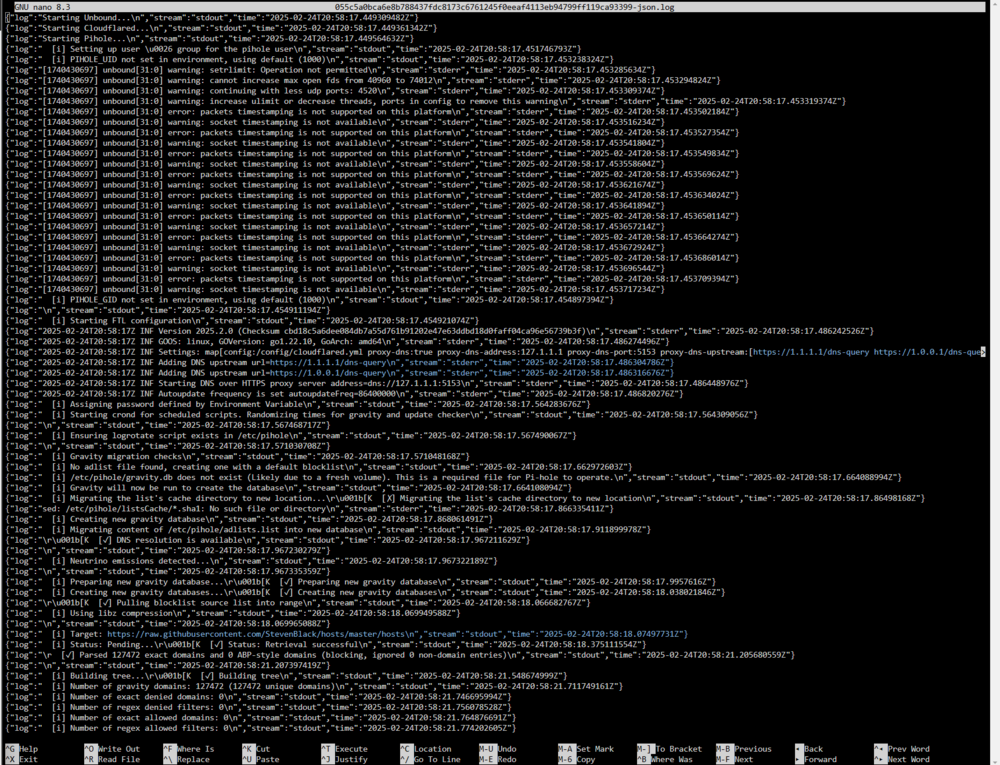Click the "Starting FTL configuration" log line
1000x765 pixels.
pyautogui.click(x=242, y=321)
